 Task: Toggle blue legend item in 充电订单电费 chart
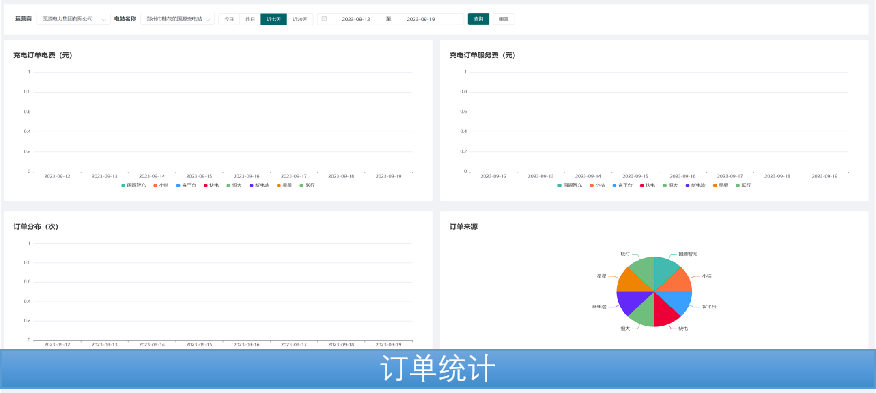coord(186,185)
